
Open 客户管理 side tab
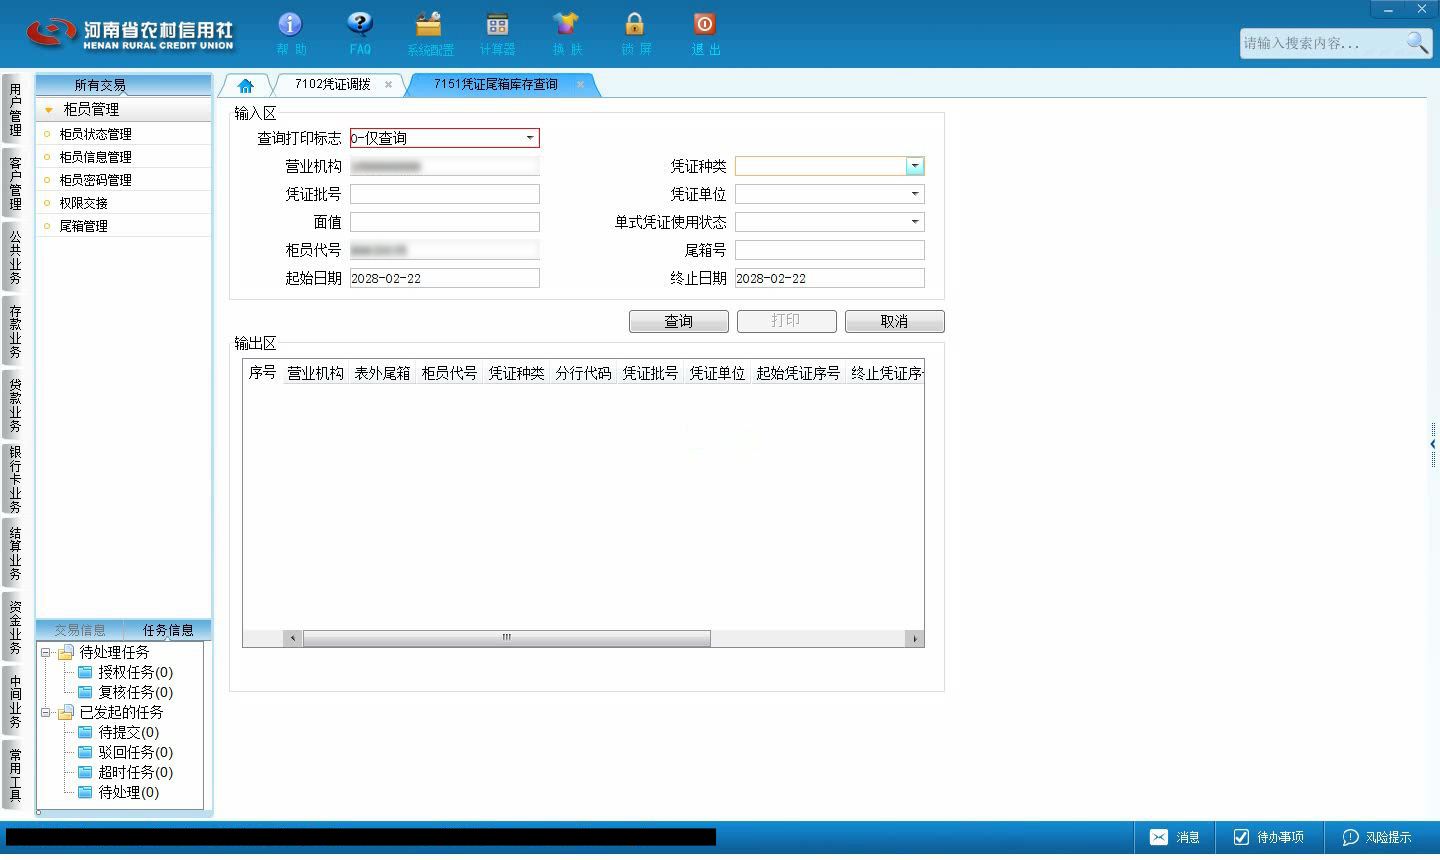coord(15,184)
